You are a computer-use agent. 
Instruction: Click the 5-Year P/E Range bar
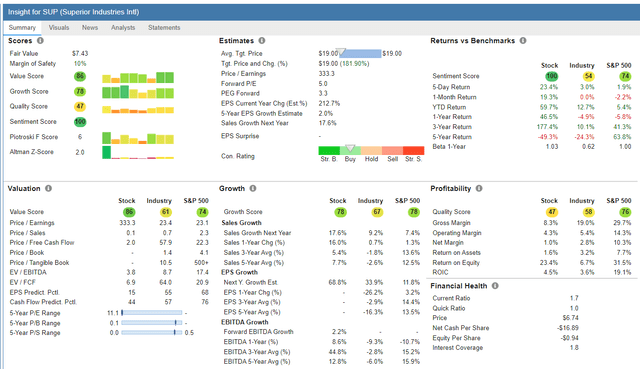[x=152, y=313]
